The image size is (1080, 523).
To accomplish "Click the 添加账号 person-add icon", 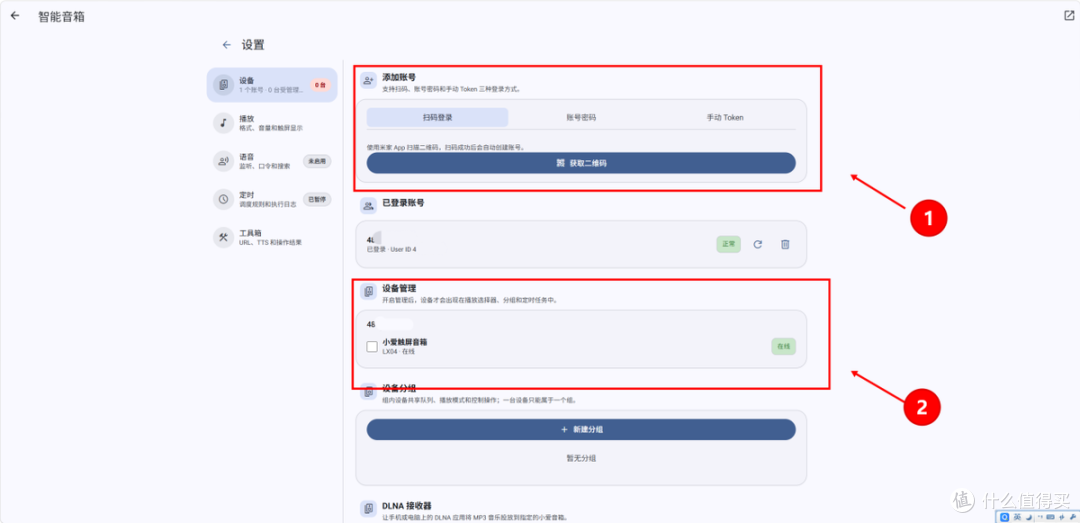I will (x=368, y=81).
